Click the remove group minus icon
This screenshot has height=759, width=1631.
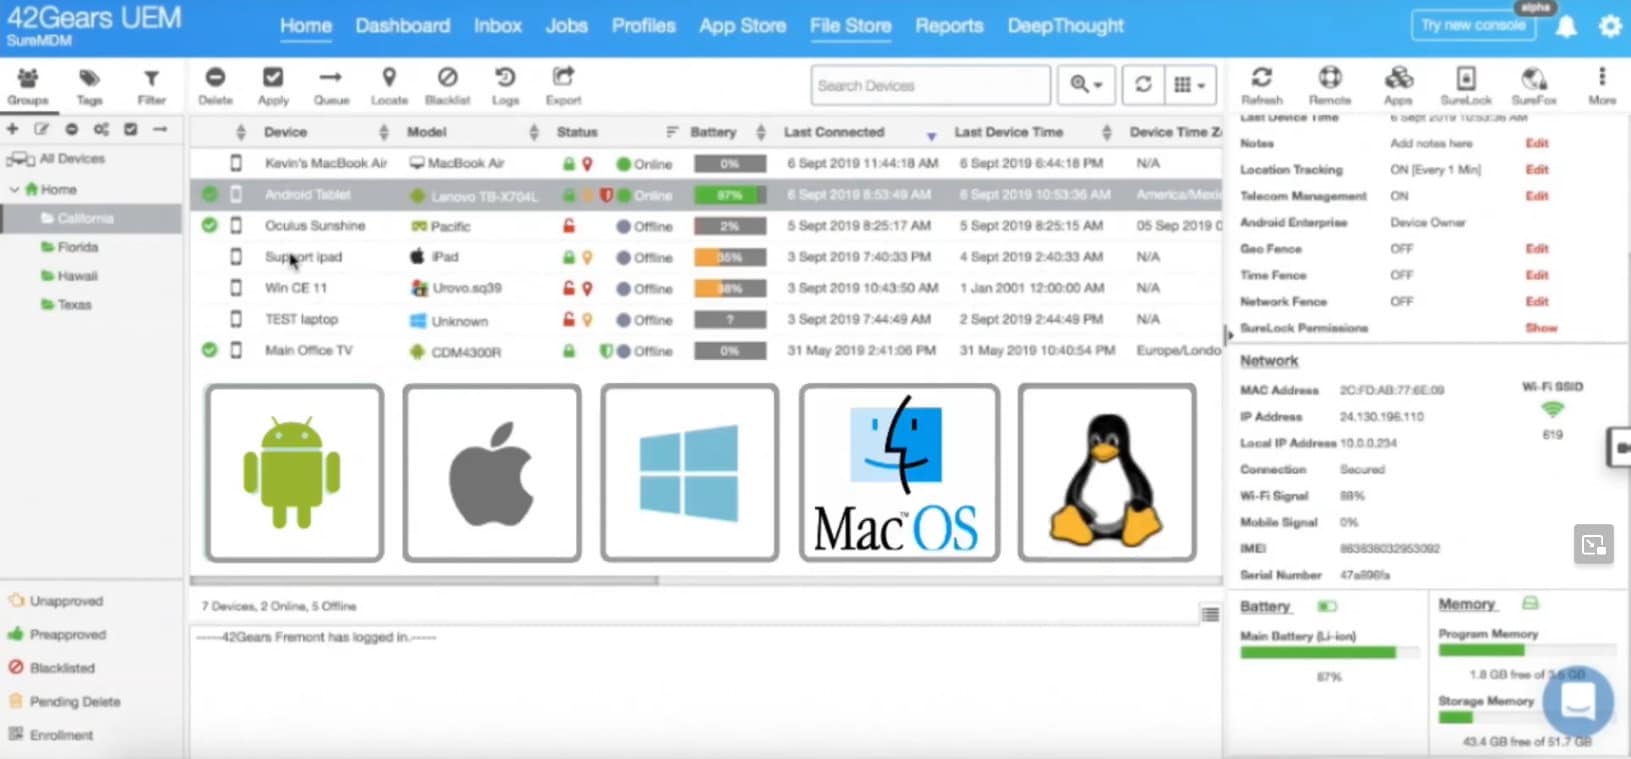[71, 129]
